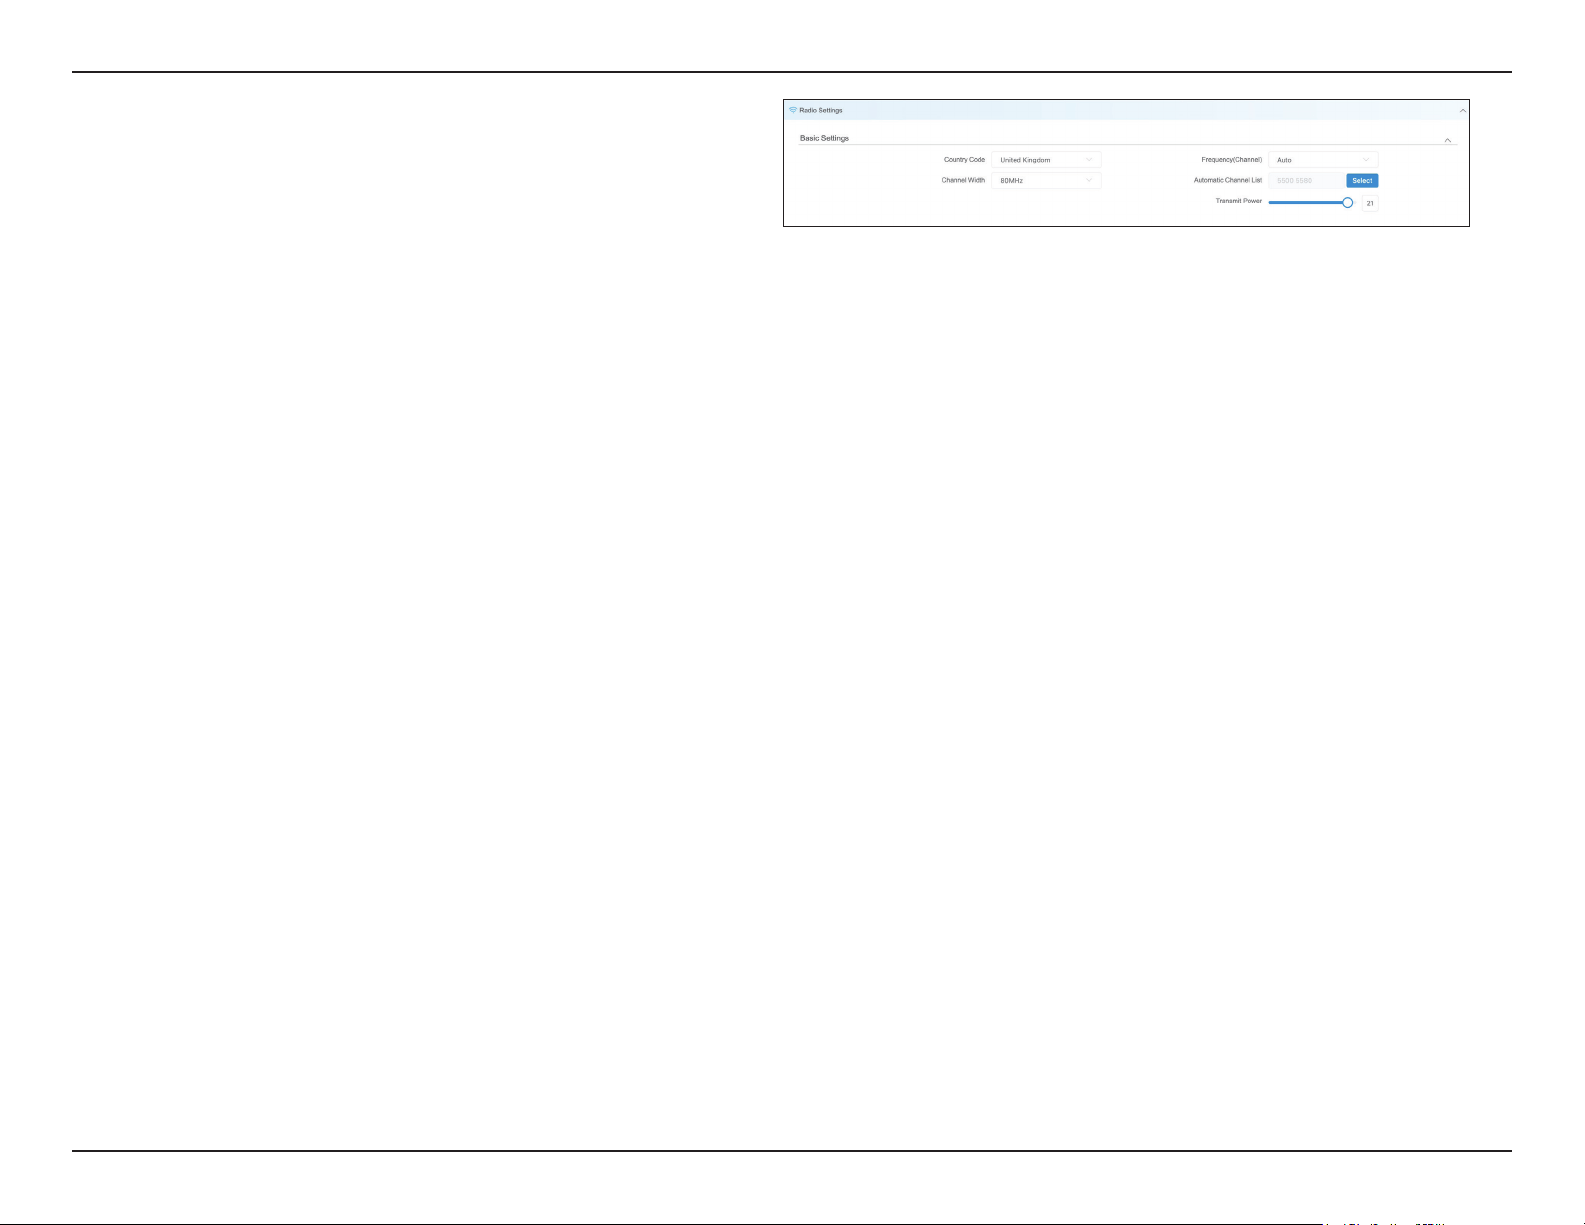Click the Transmit Power value box 21
Viewport: 1585px width, 1225px height.
pos(1370,203)
